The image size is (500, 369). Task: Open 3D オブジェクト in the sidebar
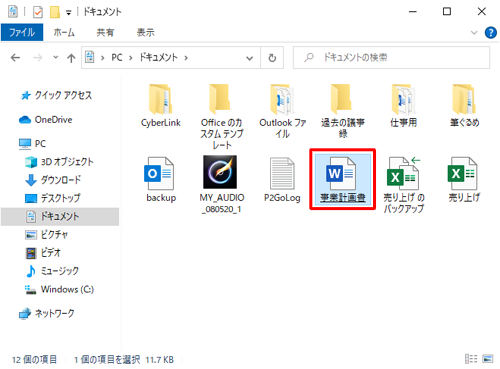point(60,162)
